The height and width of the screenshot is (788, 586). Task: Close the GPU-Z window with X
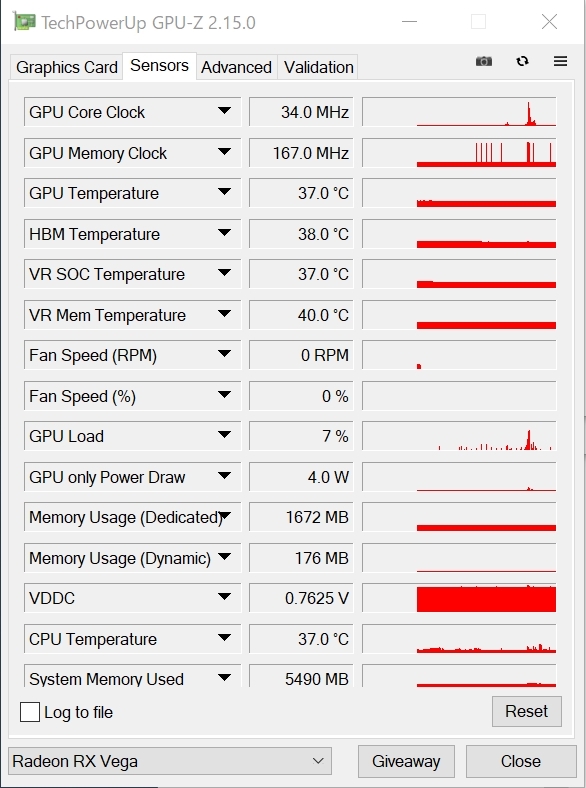point(549,22)
